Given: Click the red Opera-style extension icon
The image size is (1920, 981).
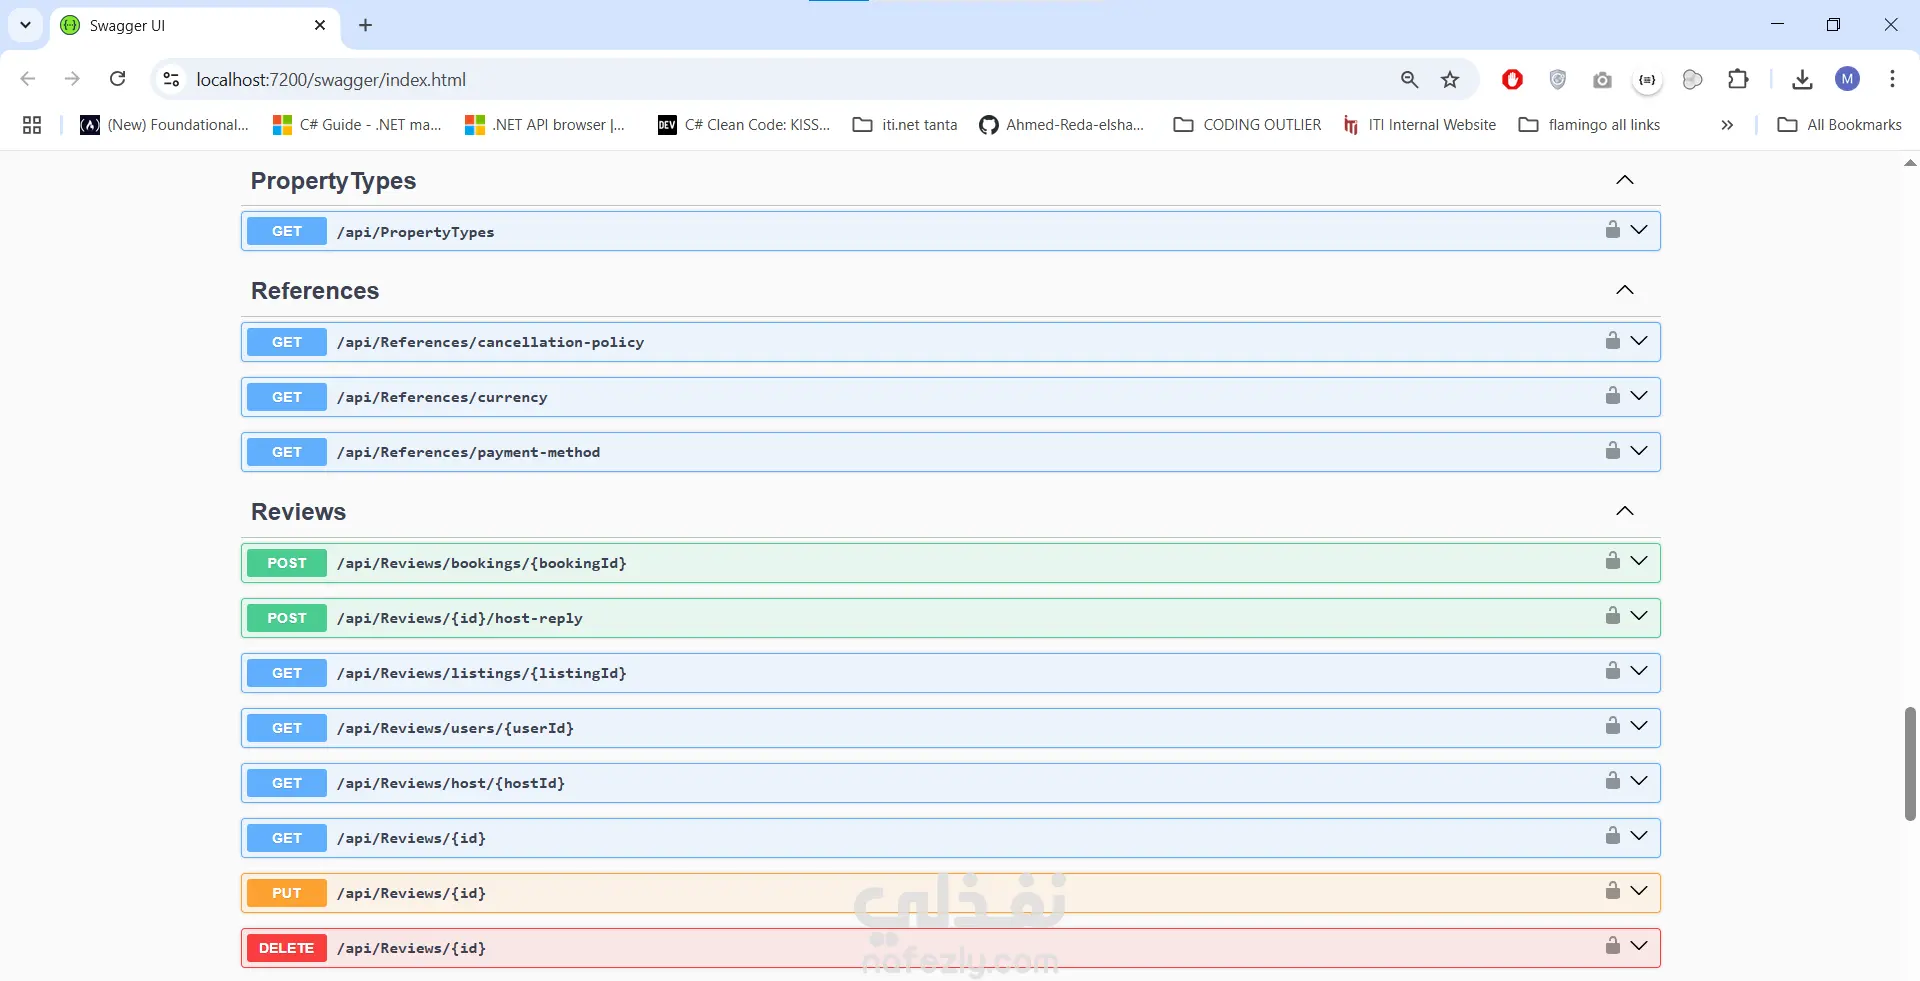Looking at the screenshot, I should pos(1512,79).
